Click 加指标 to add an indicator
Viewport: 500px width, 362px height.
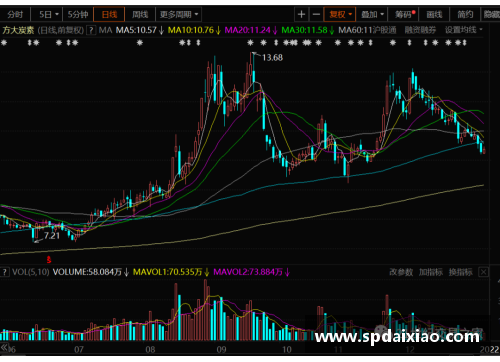point(431,272)
